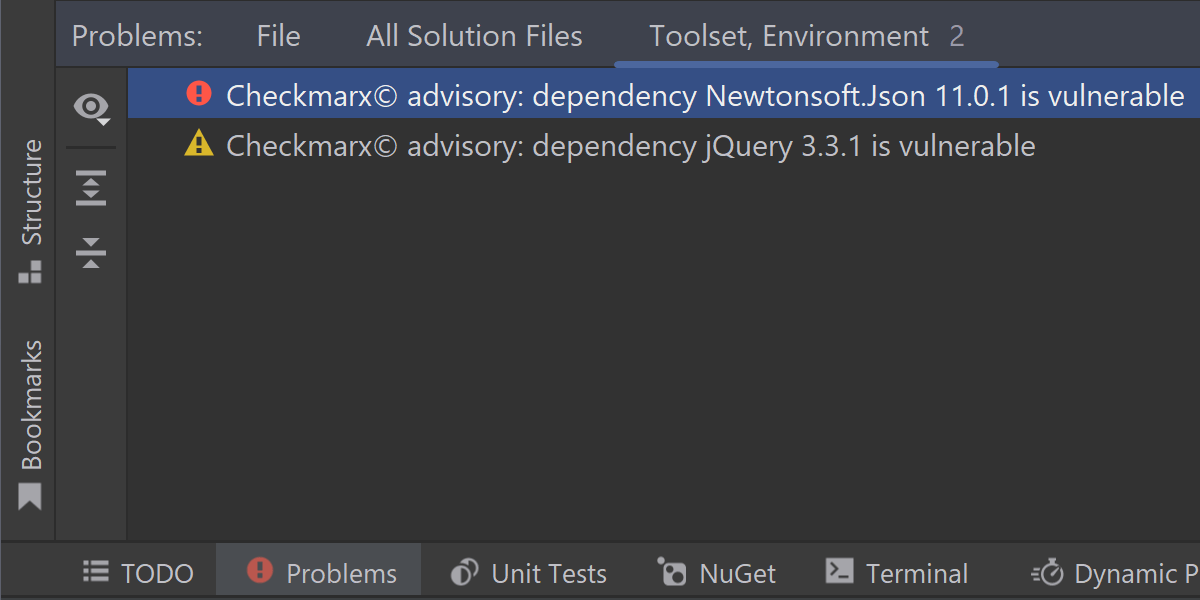Click the Expand All icon

91,188
